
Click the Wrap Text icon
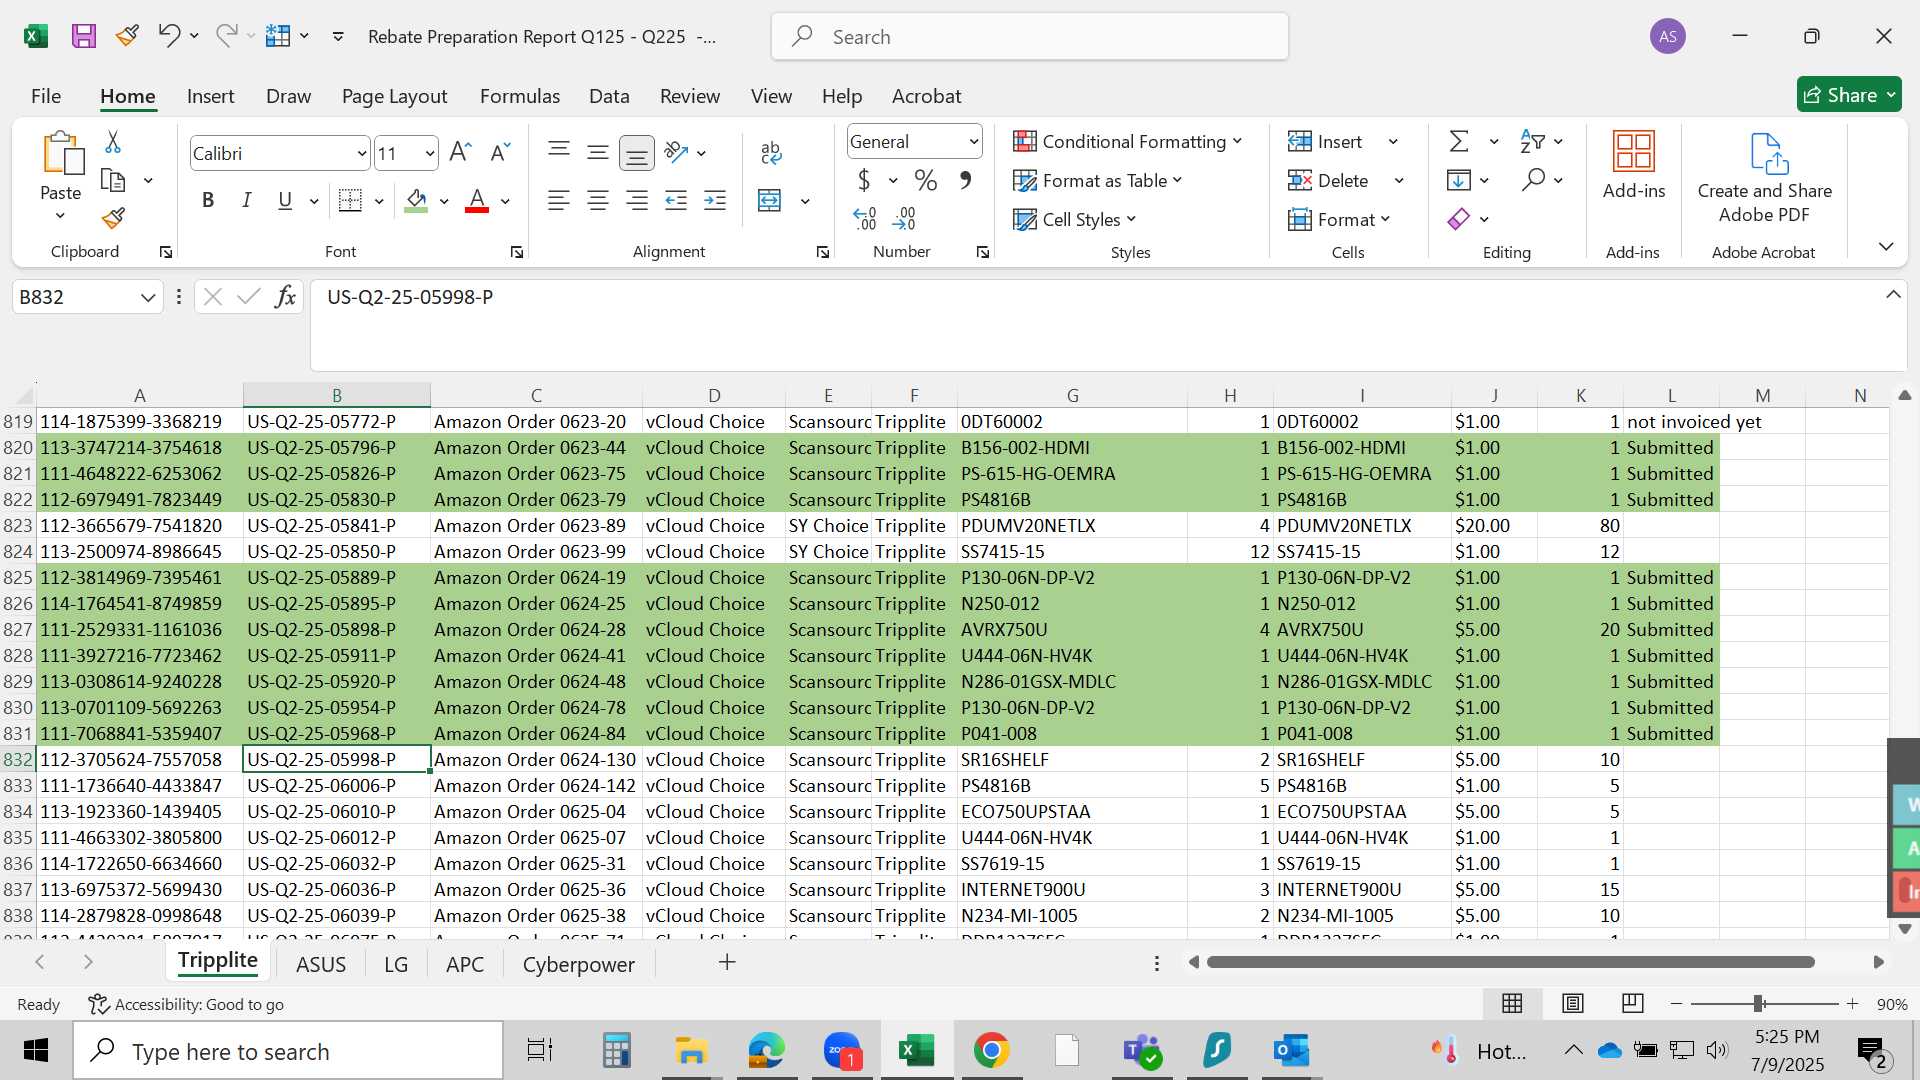click(x=771, y=153)
